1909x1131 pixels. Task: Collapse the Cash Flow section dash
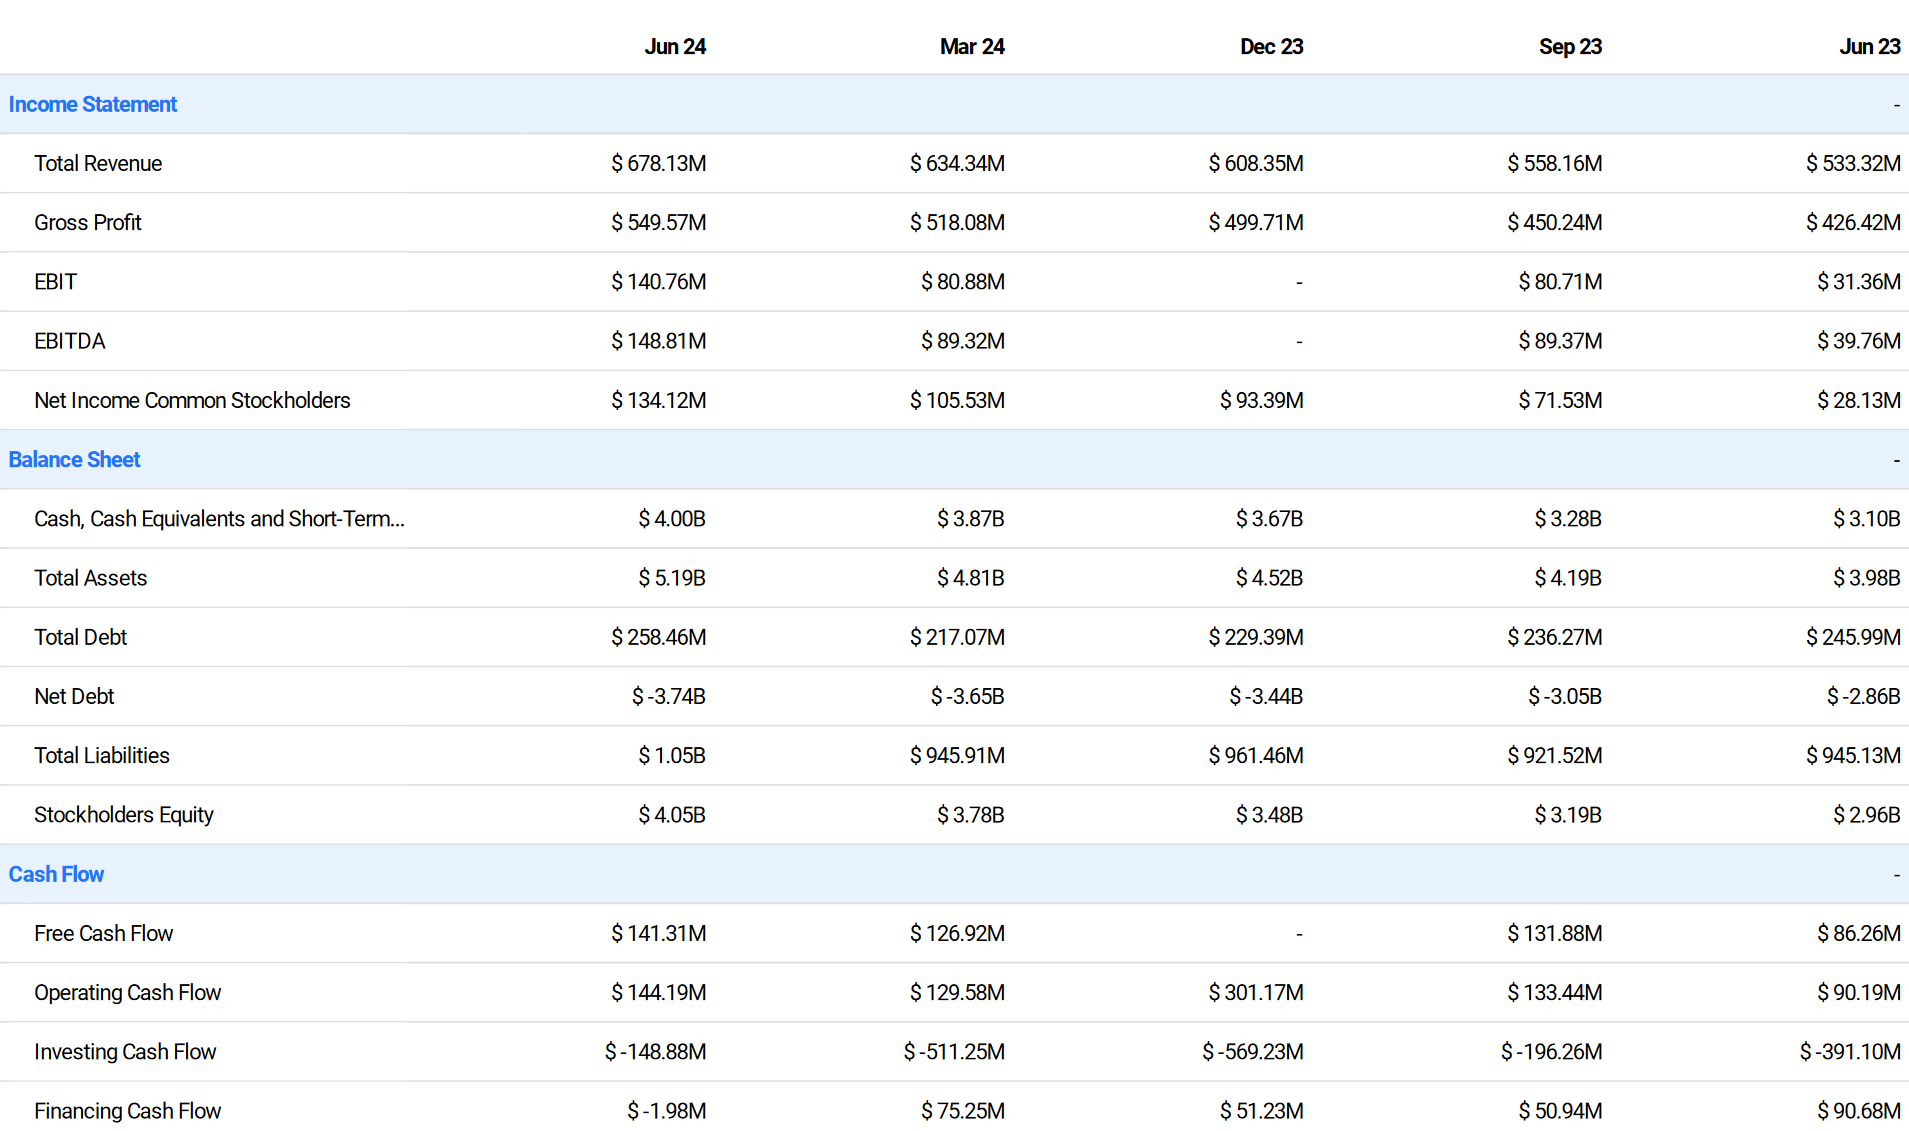coord(1896,875)
